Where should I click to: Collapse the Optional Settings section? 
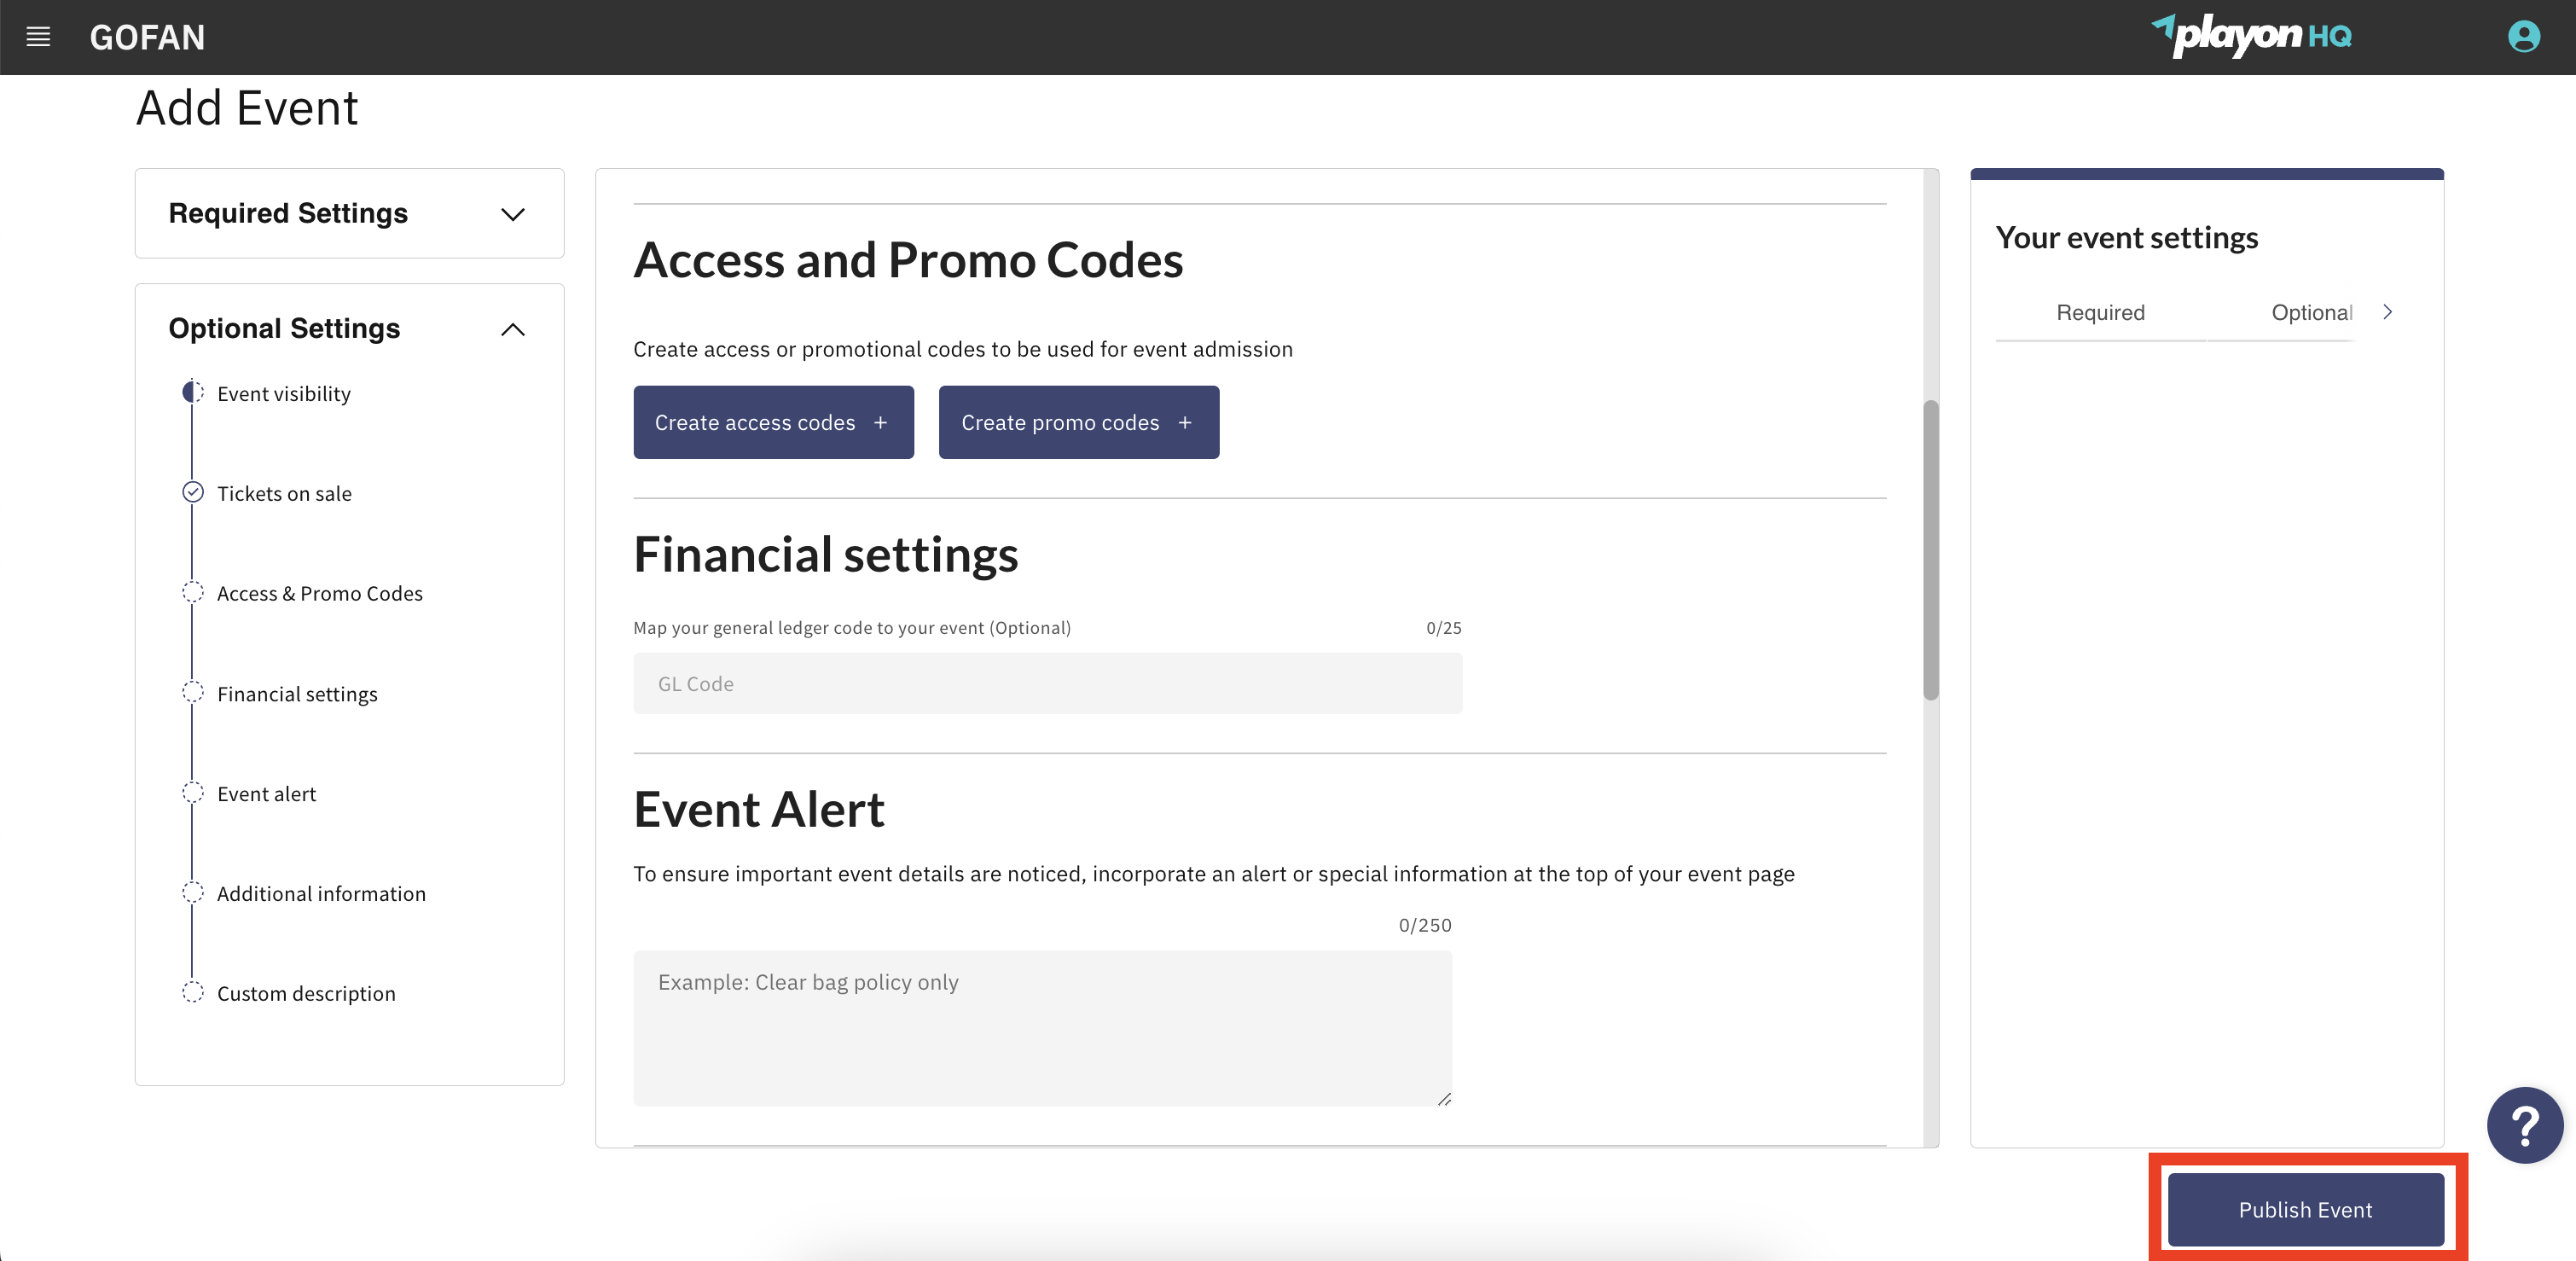point(513,330)
